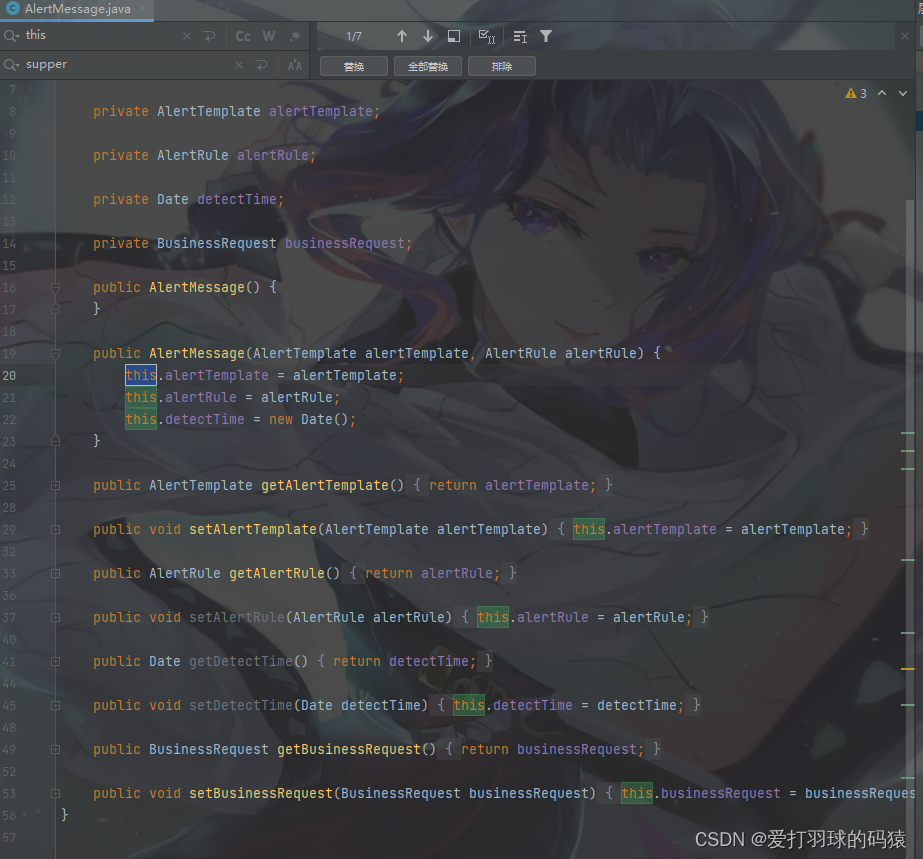Click the 全部替换 (Replace All) button
Image resolution: width=923 pixels, height=859 pixels.
[x=427, y=67]
